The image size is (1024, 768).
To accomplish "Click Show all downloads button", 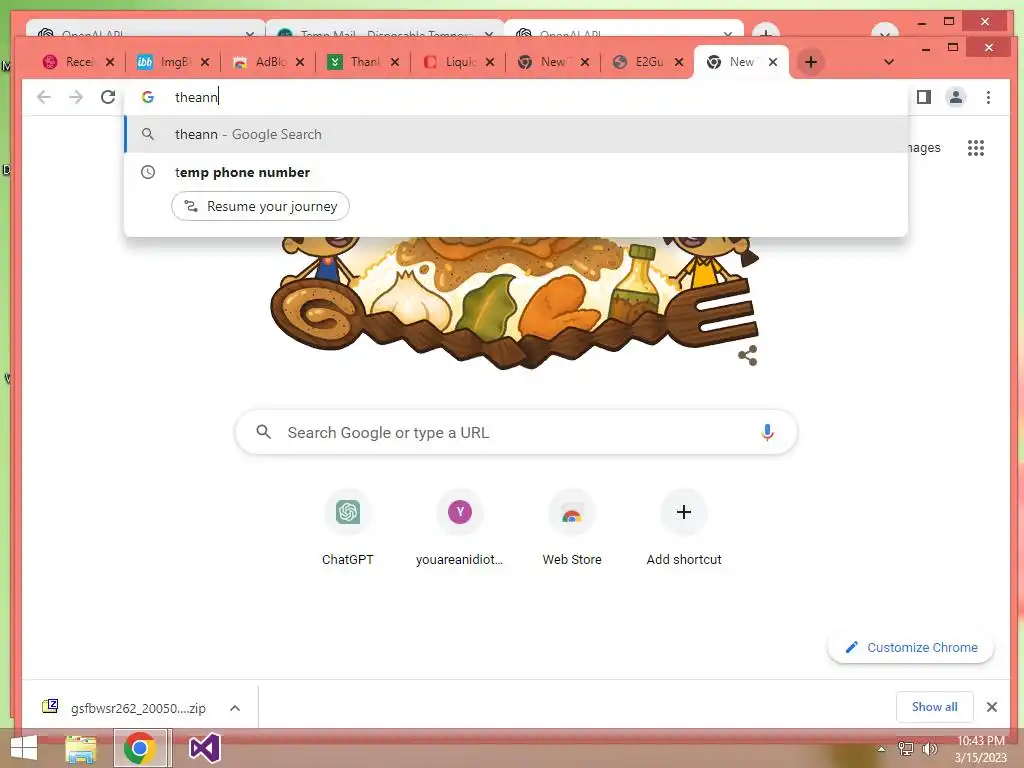I will pos(935,707).
